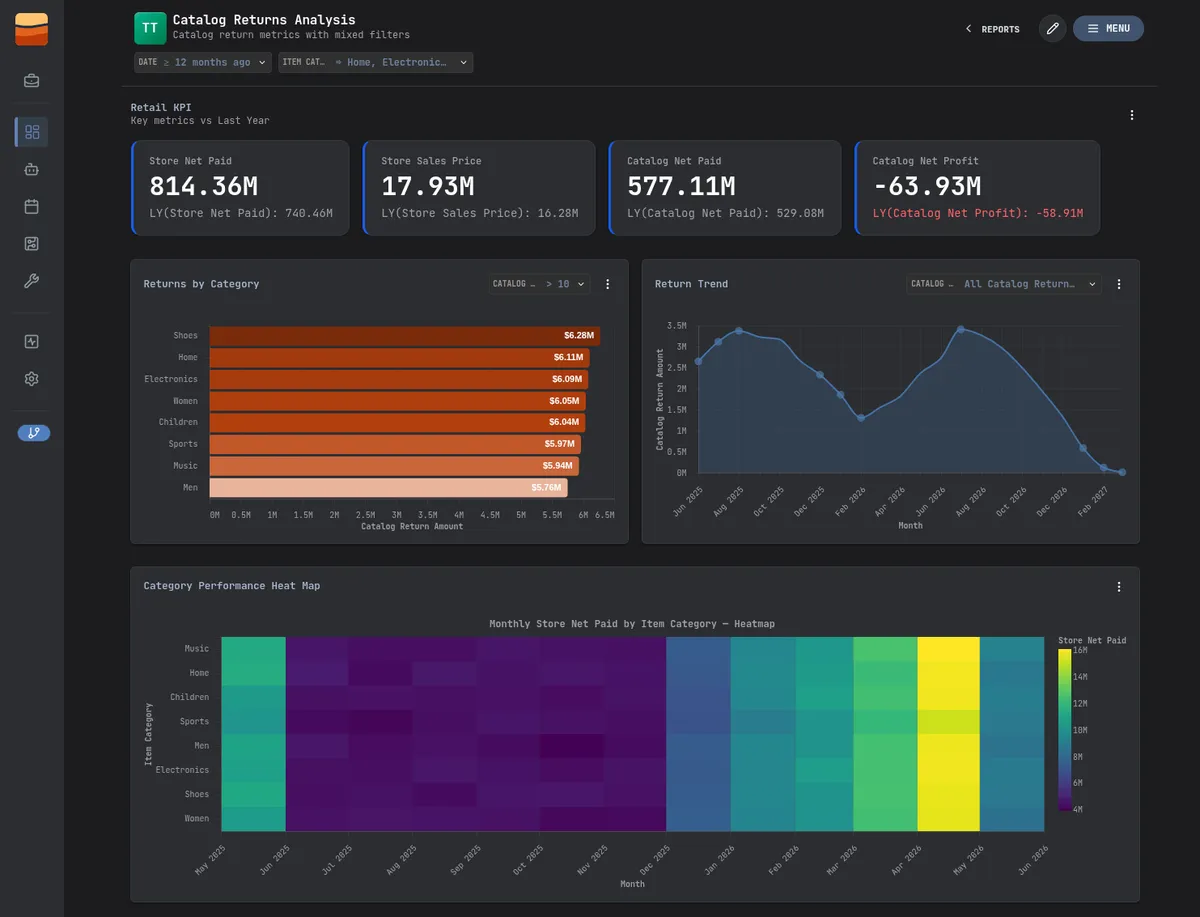Click the last data point on Return Trend line

tap(1123, 472)
